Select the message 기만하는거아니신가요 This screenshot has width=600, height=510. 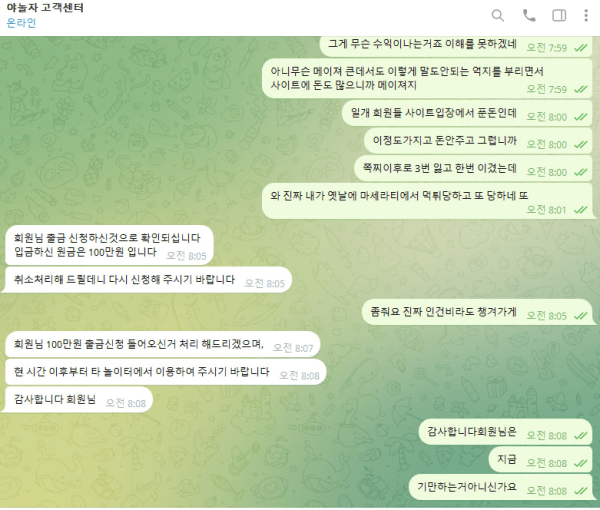click(x=501, y=487)
